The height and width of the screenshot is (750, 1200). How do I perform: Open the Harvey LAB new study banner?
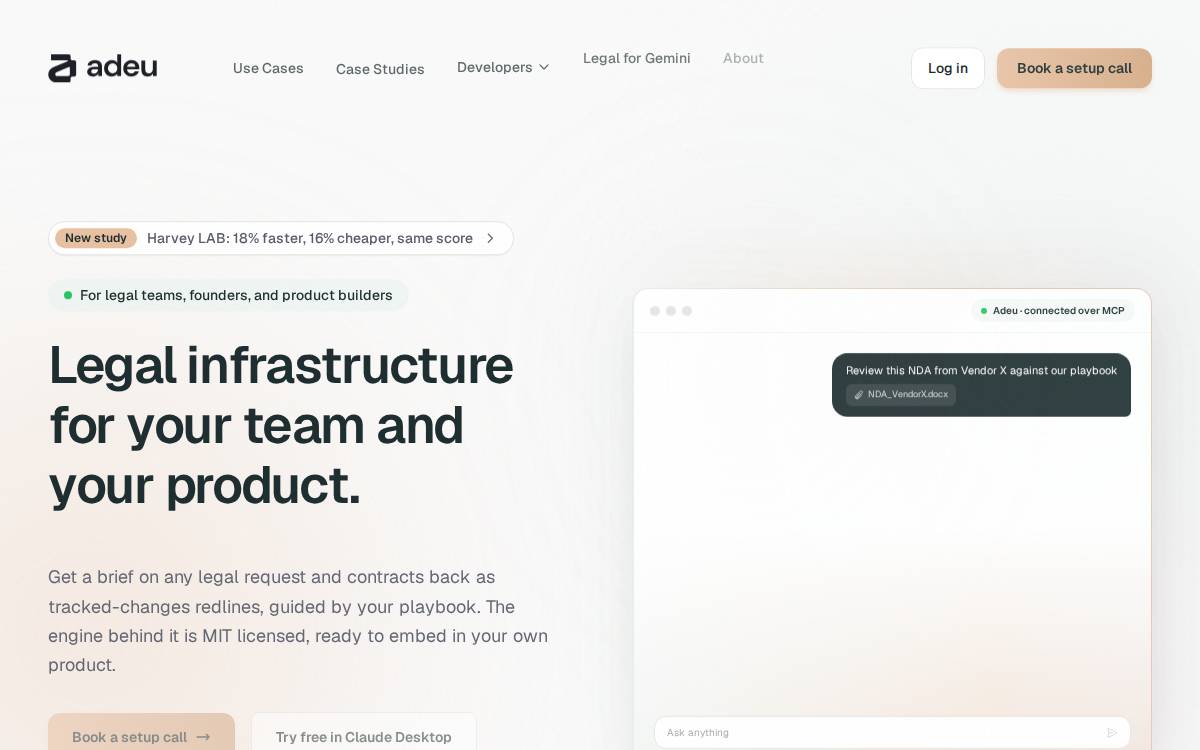tap(281, 238)
